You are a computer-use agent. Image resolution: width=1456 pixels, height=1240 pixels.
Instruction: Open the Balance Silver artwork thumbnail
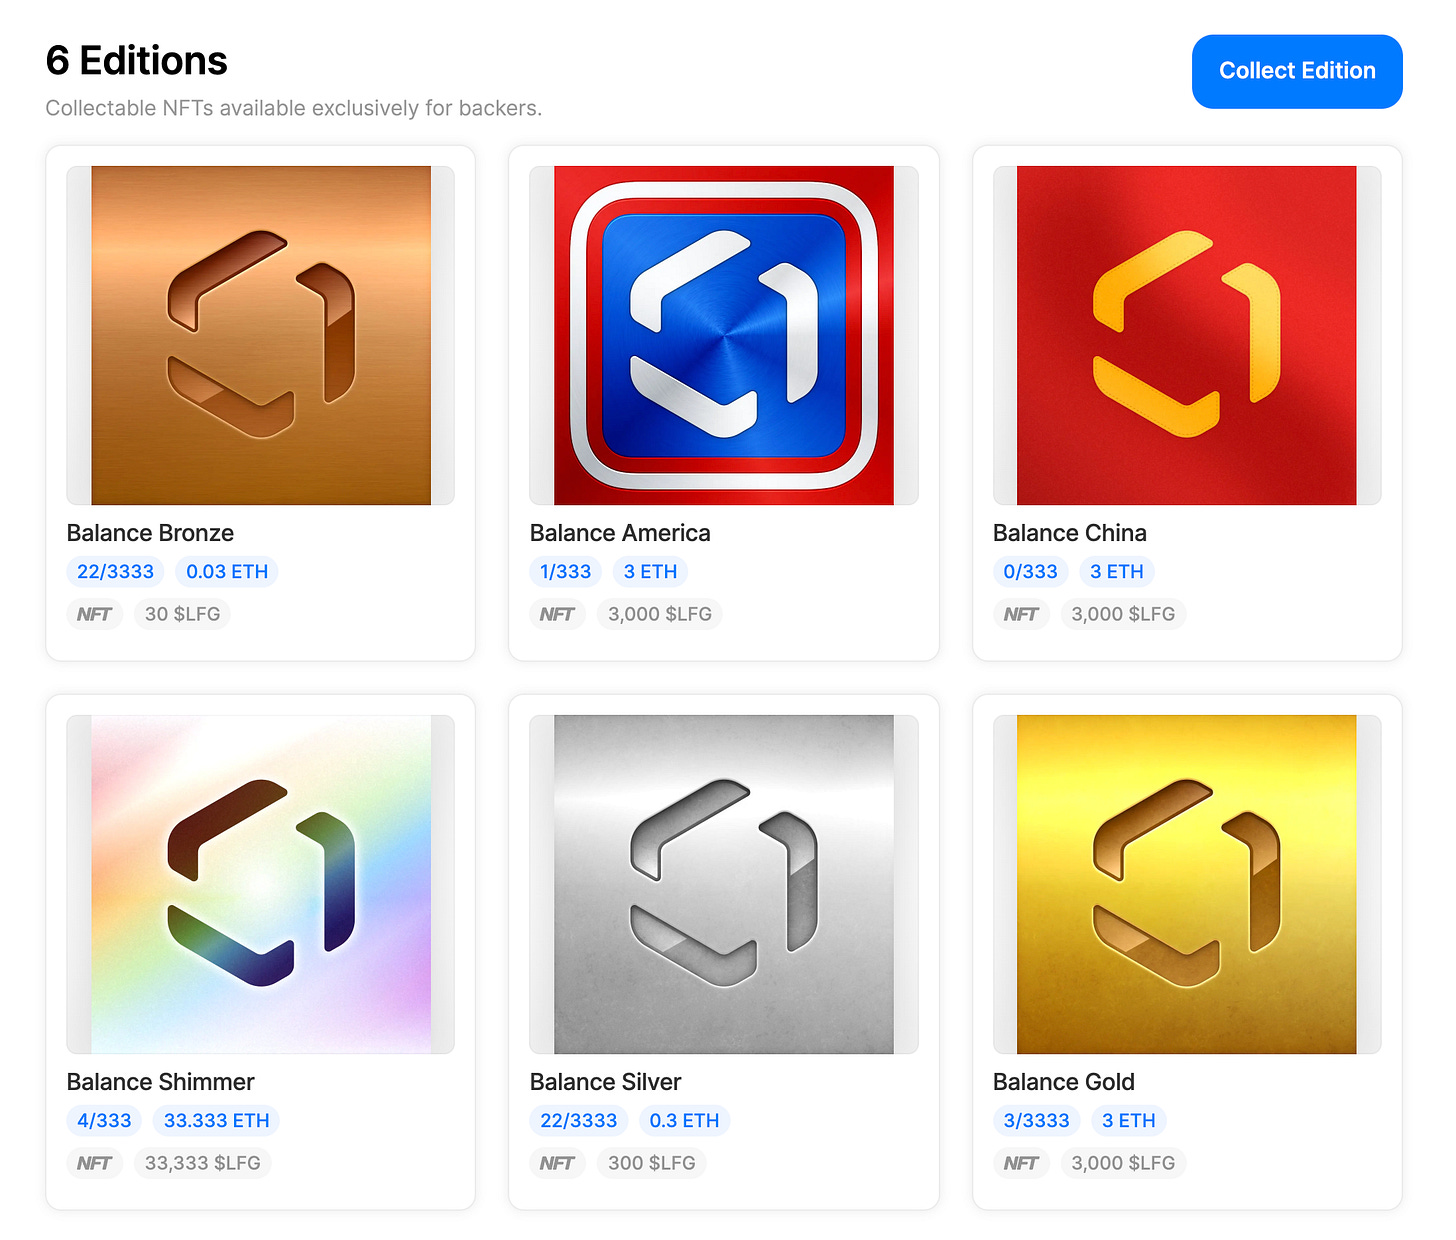tap(724, 884)
